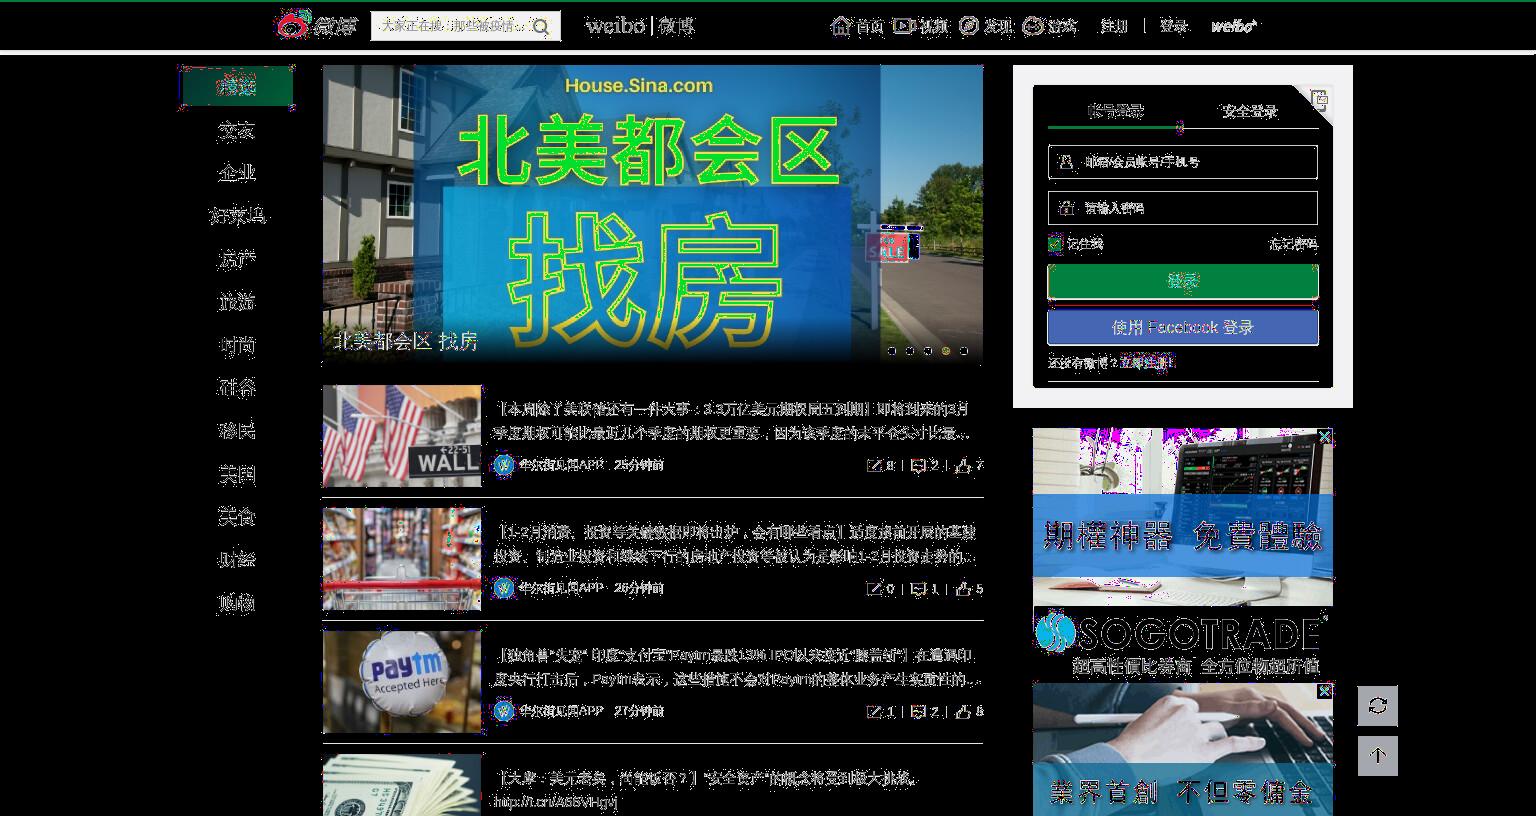Click the refresh icon button at right

pyautogui.click(x=1377, y=705)
